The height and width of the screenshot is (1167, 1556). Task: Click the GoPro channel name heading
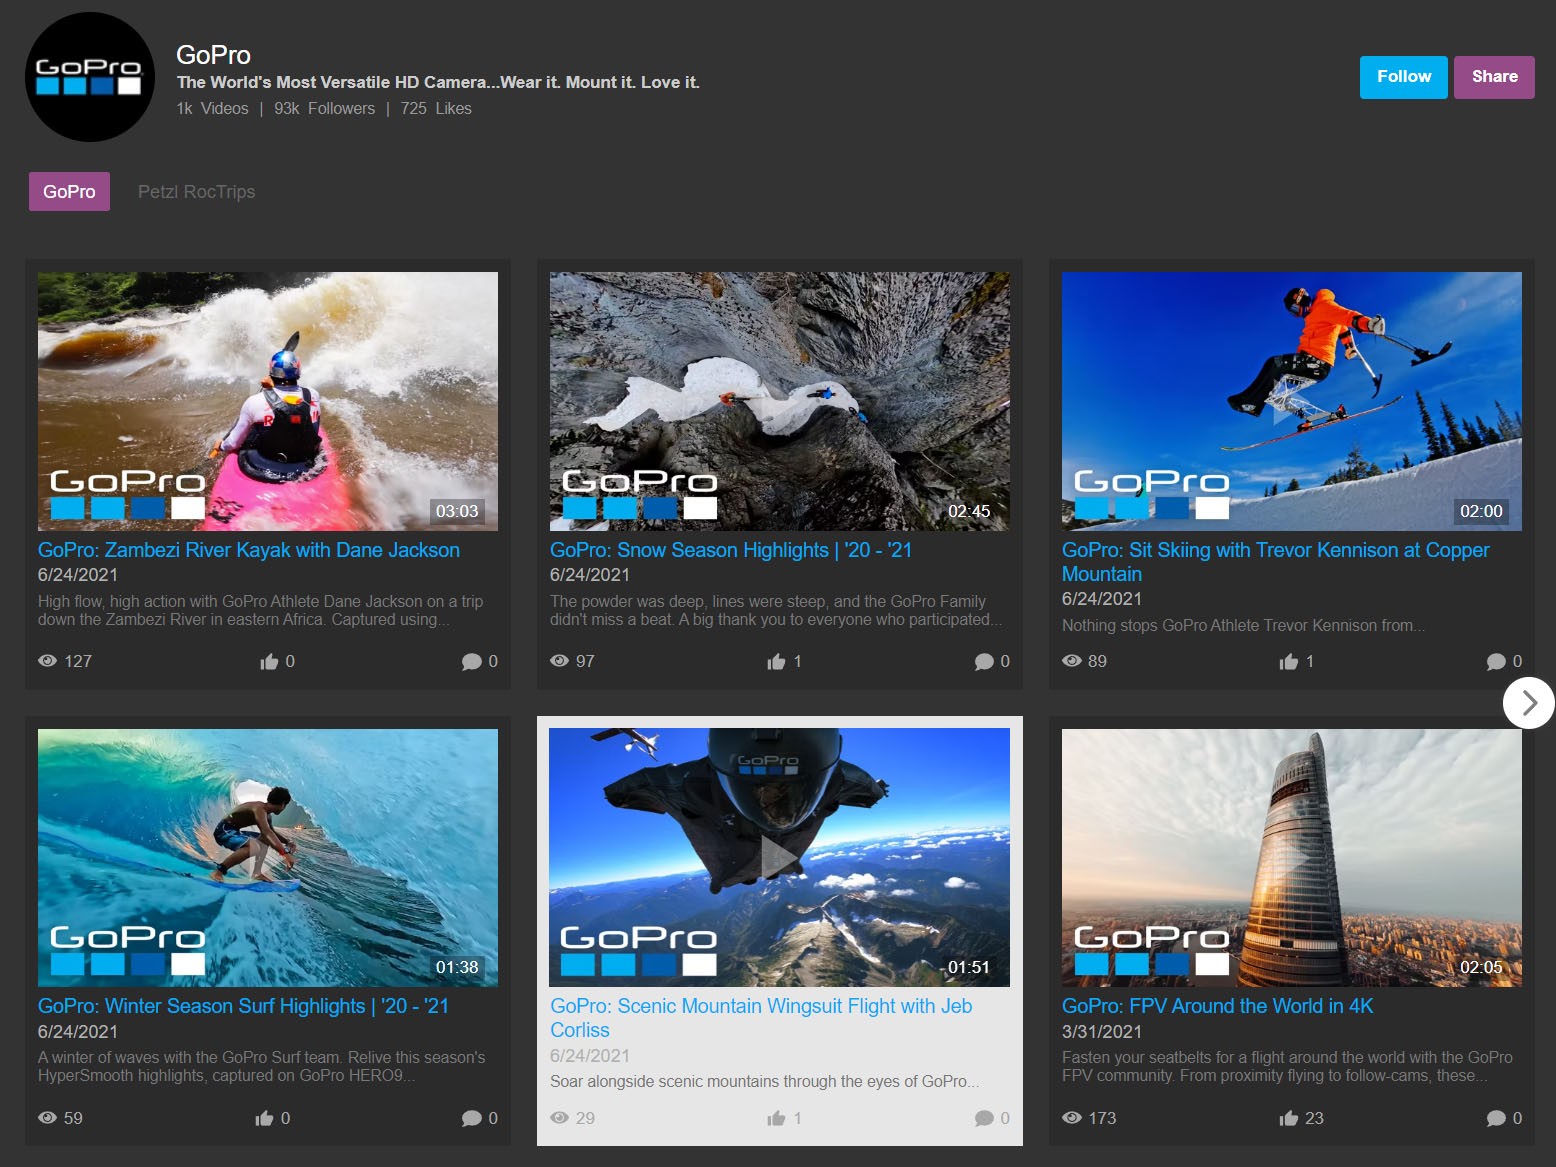213,55
